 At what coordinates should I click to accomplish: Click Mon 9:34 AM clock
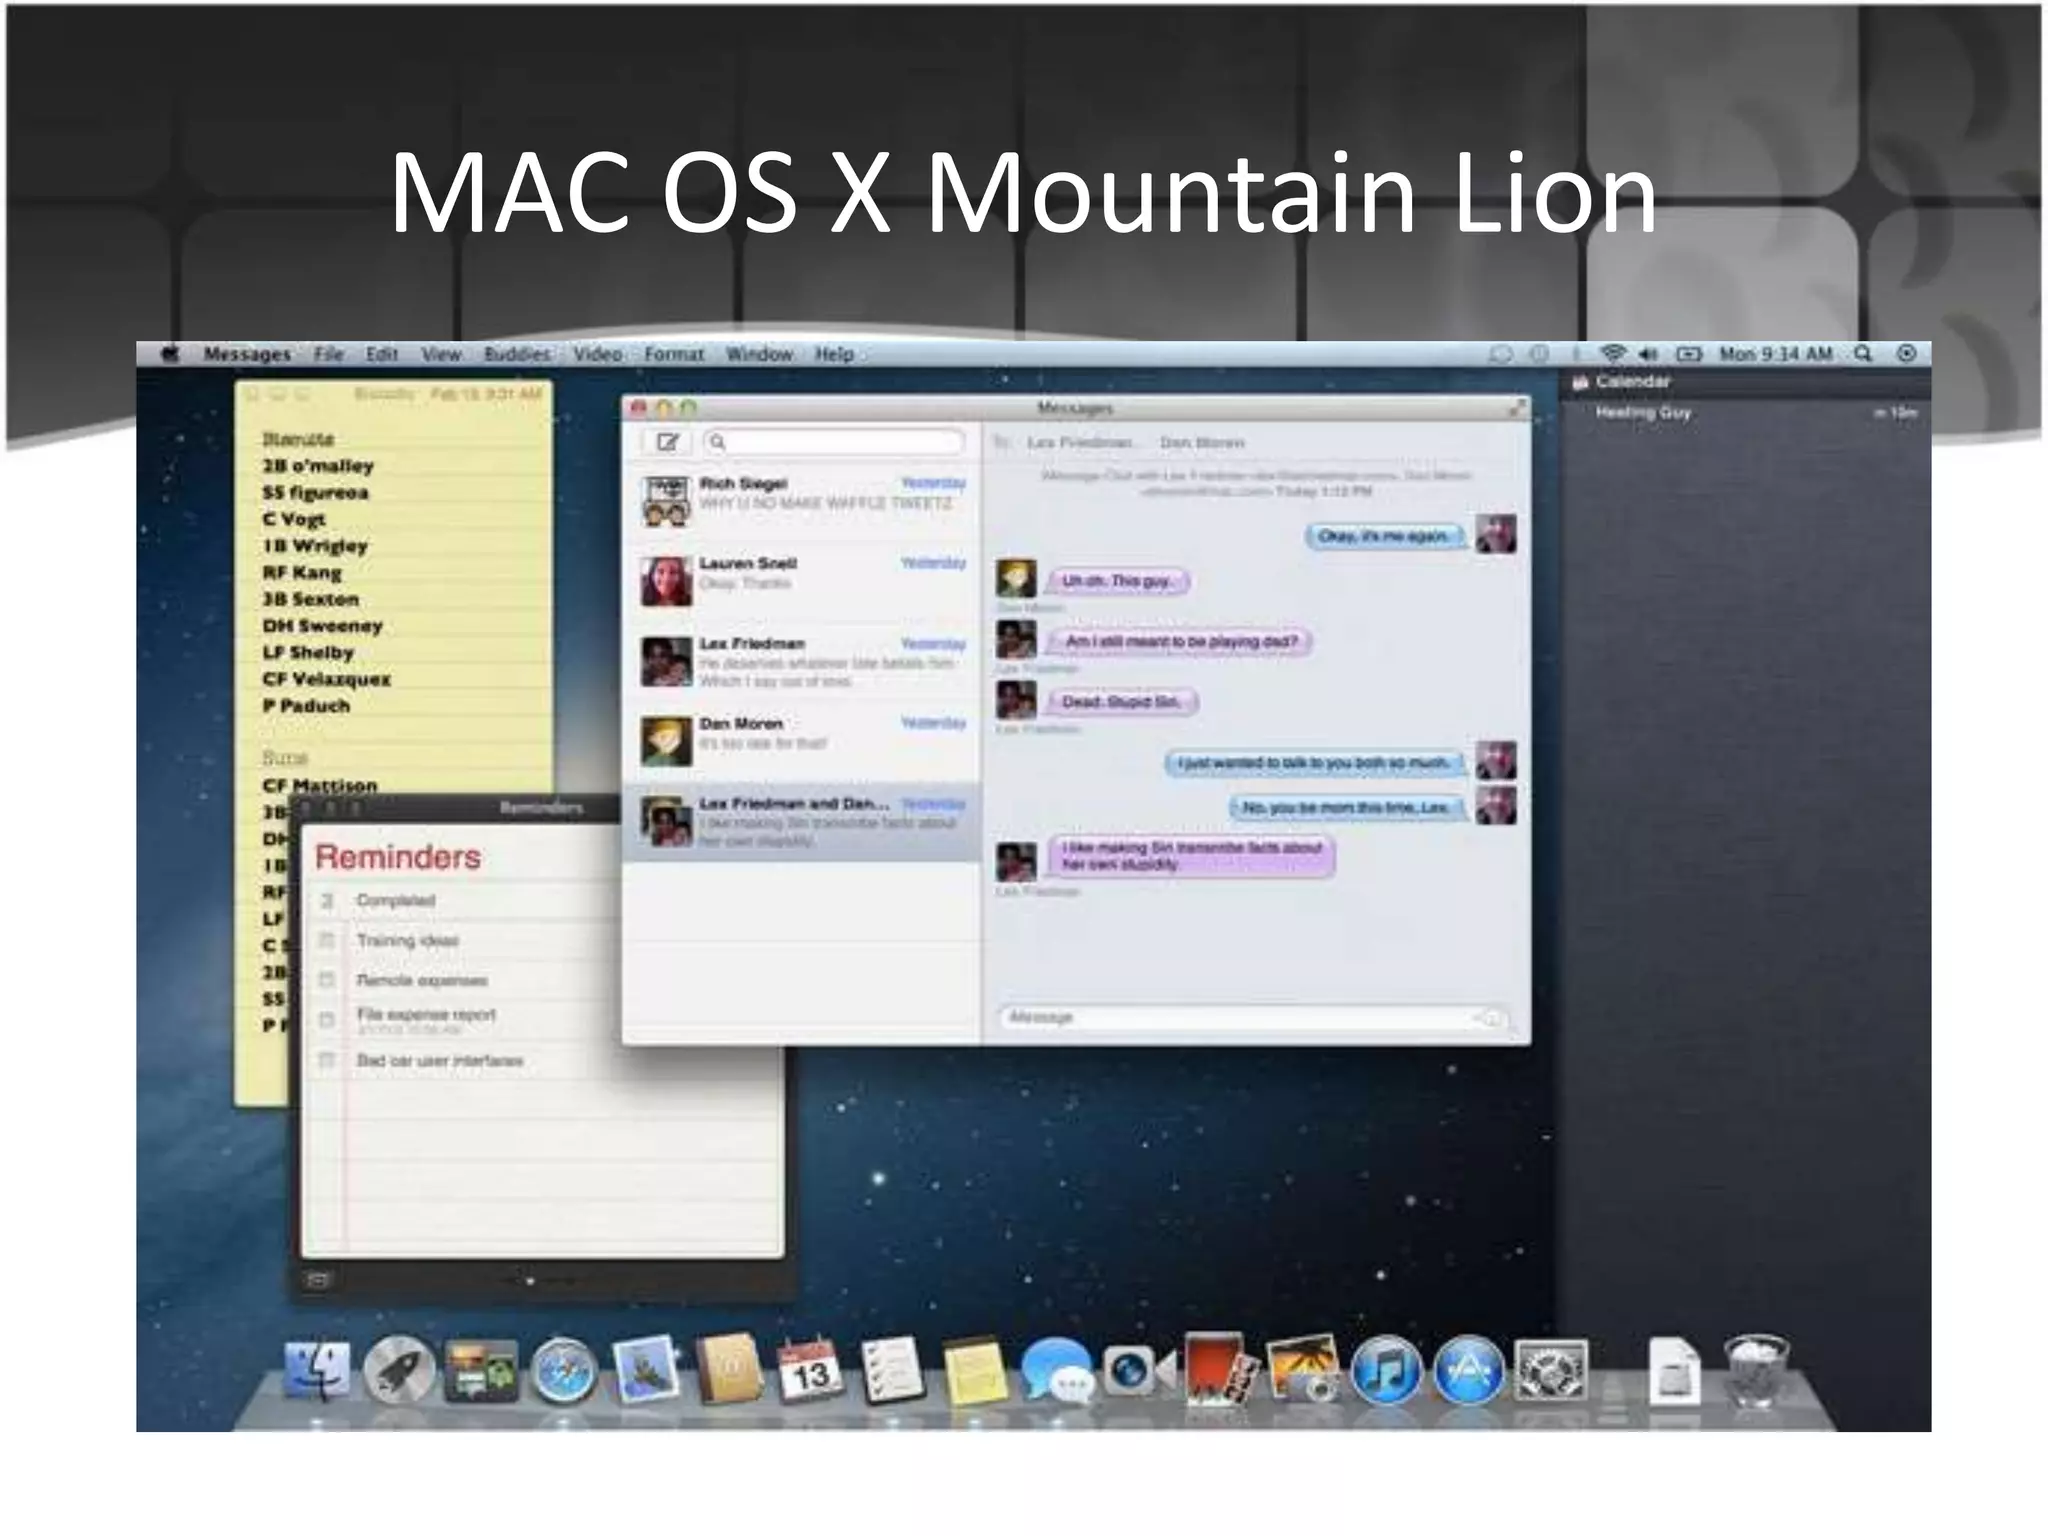pos(1776,353)
